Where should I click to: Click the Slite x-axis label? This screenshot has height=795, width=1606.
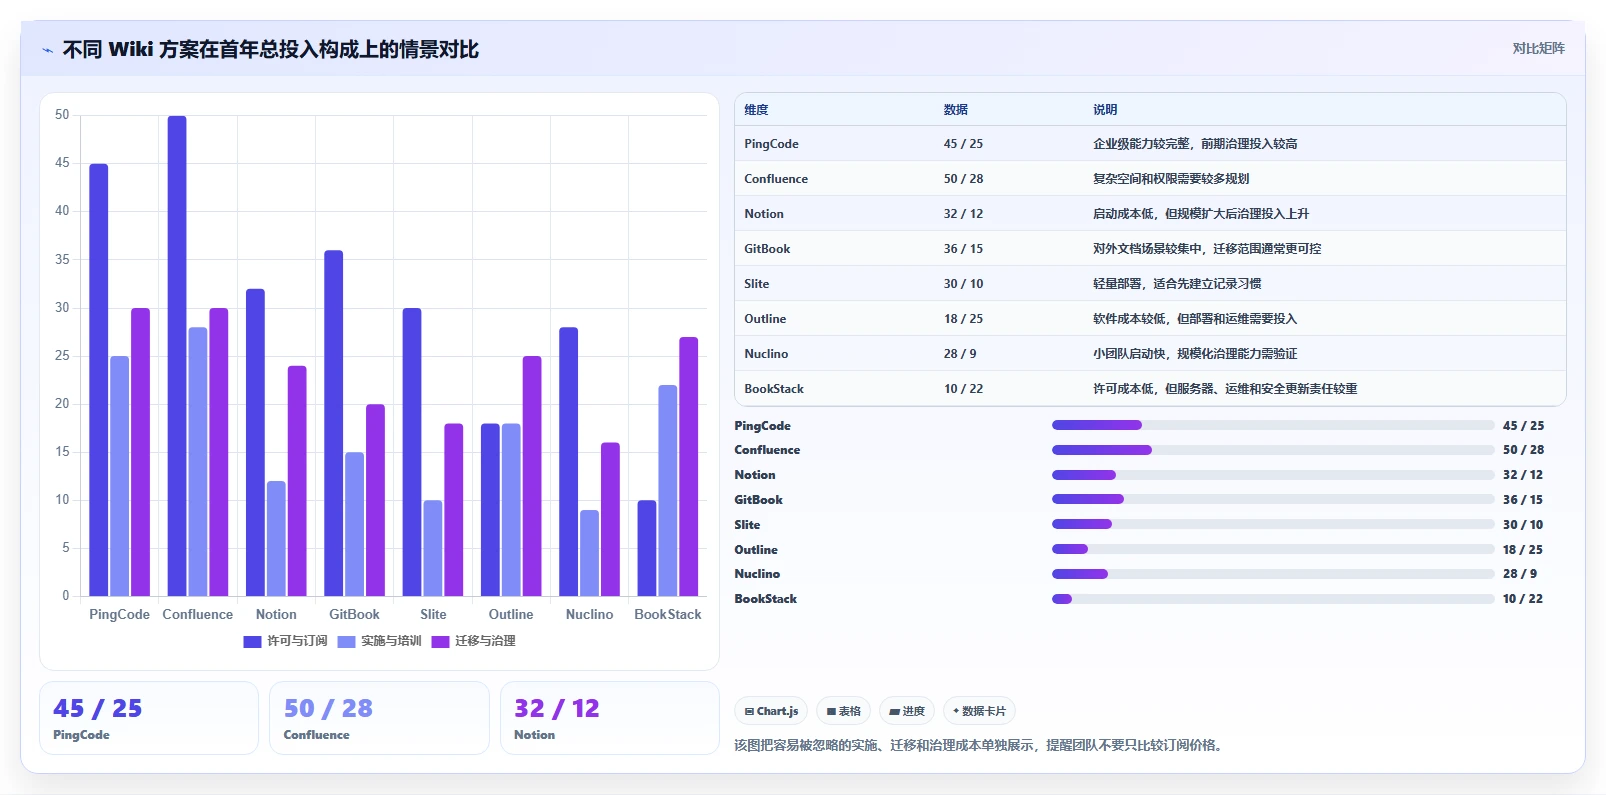433,615
